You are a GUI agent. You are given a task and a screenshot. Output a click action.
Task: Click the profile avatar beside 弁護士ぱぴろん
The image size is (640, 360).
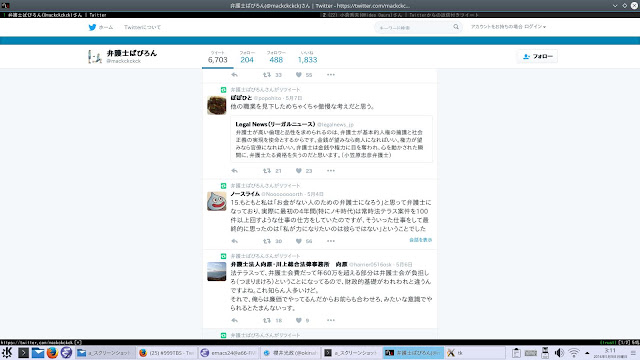point(95,56)
